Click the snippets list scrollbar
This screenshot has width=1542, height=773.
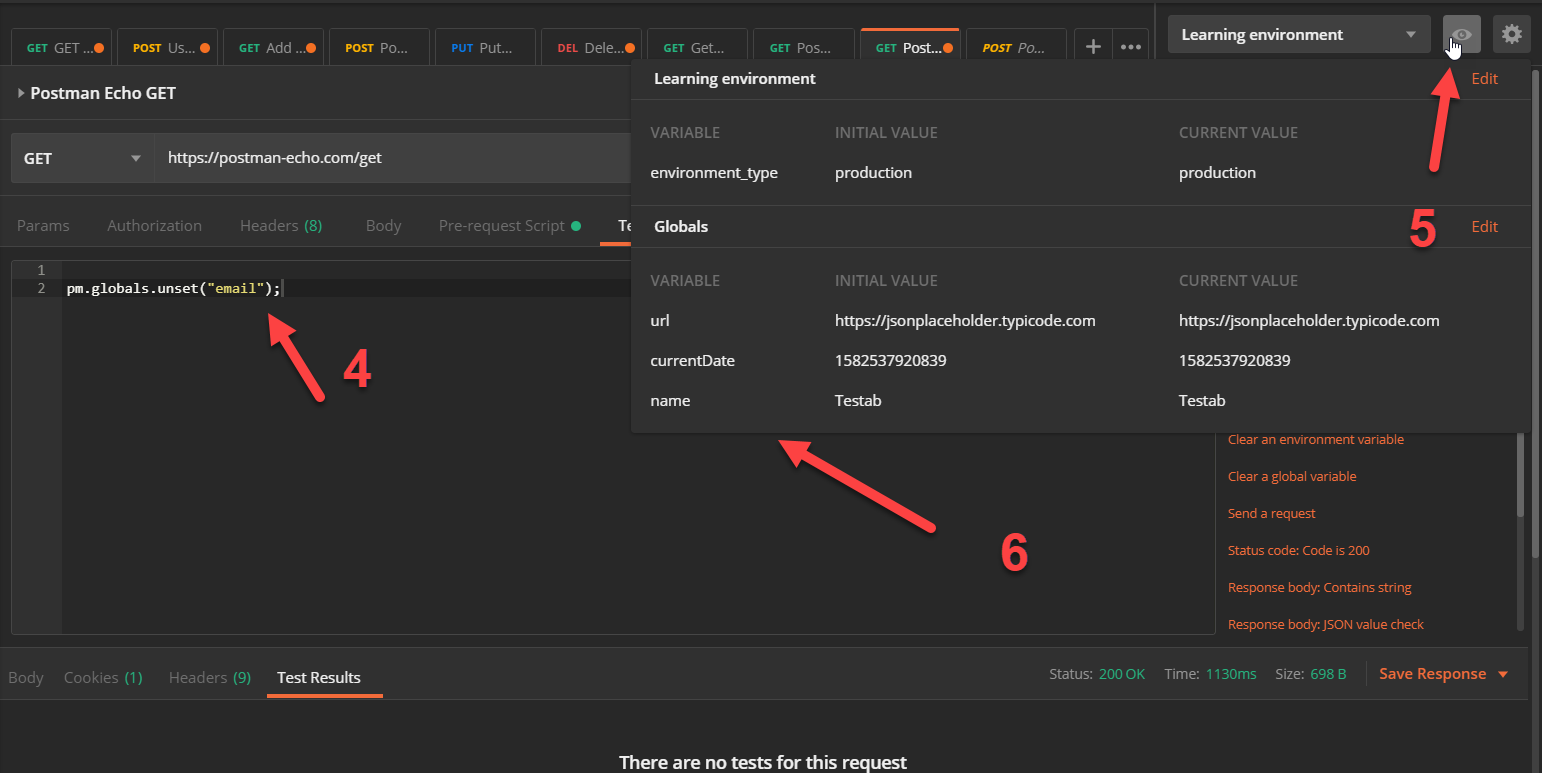click(x=1521, y=475)
